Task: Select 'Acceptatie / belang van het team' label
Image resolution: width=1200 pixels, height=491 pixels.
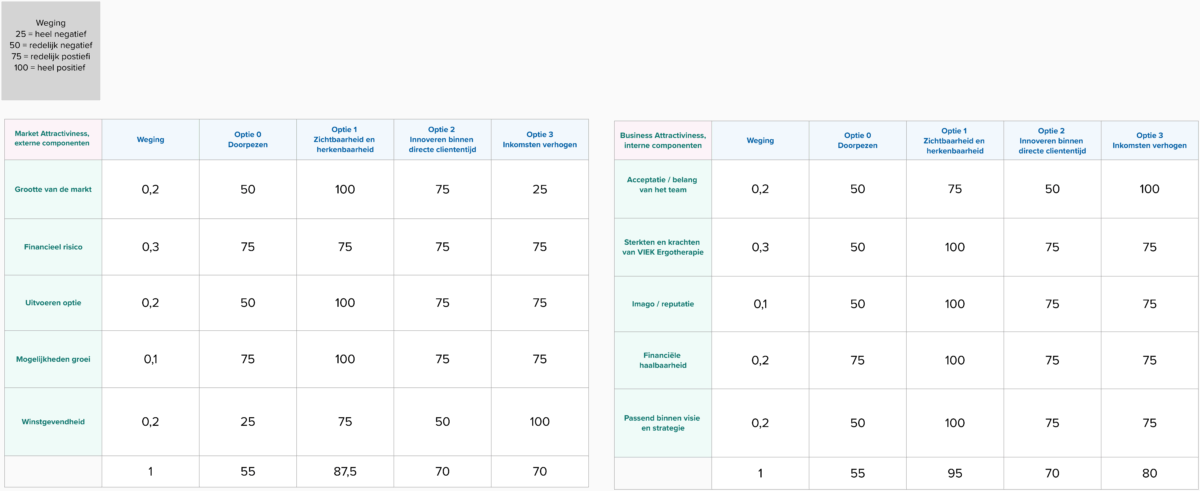Action: 663,189
